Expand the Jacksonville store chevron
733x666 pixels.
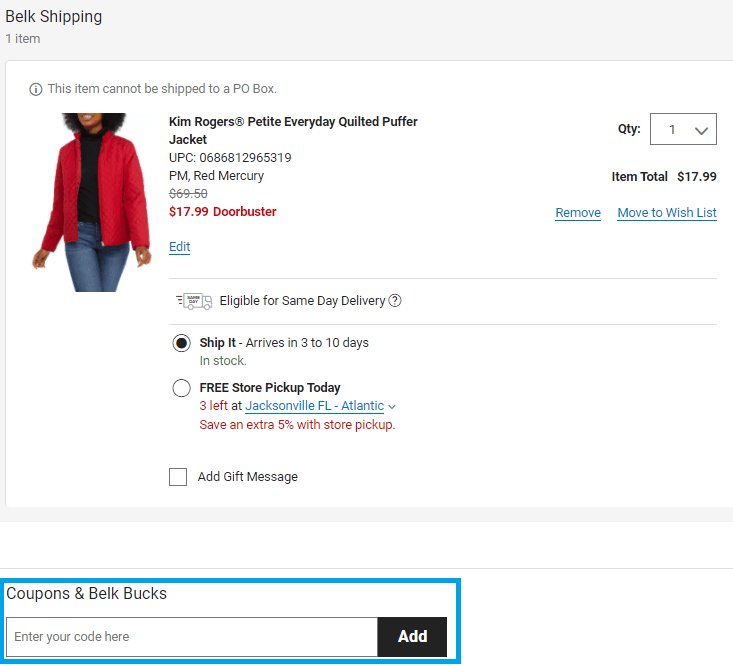coord(392,407)
